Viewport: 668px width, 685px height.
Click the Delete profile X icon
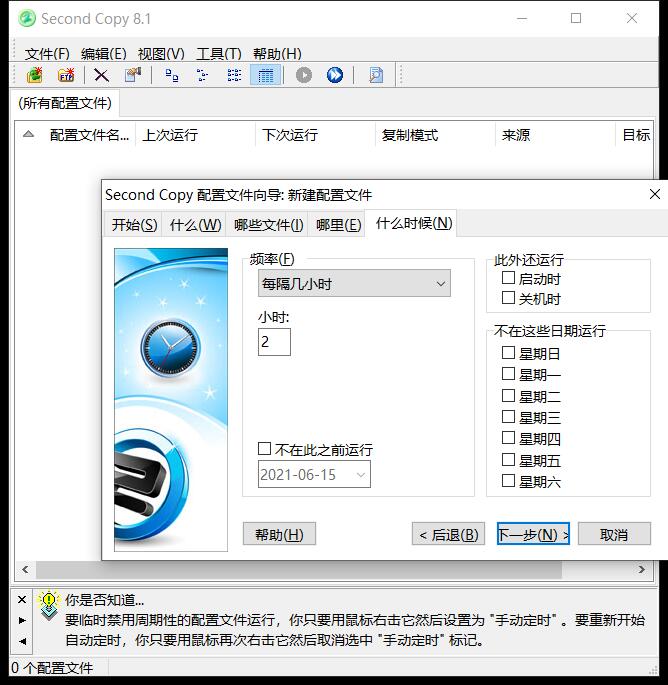tap(101, 75)
